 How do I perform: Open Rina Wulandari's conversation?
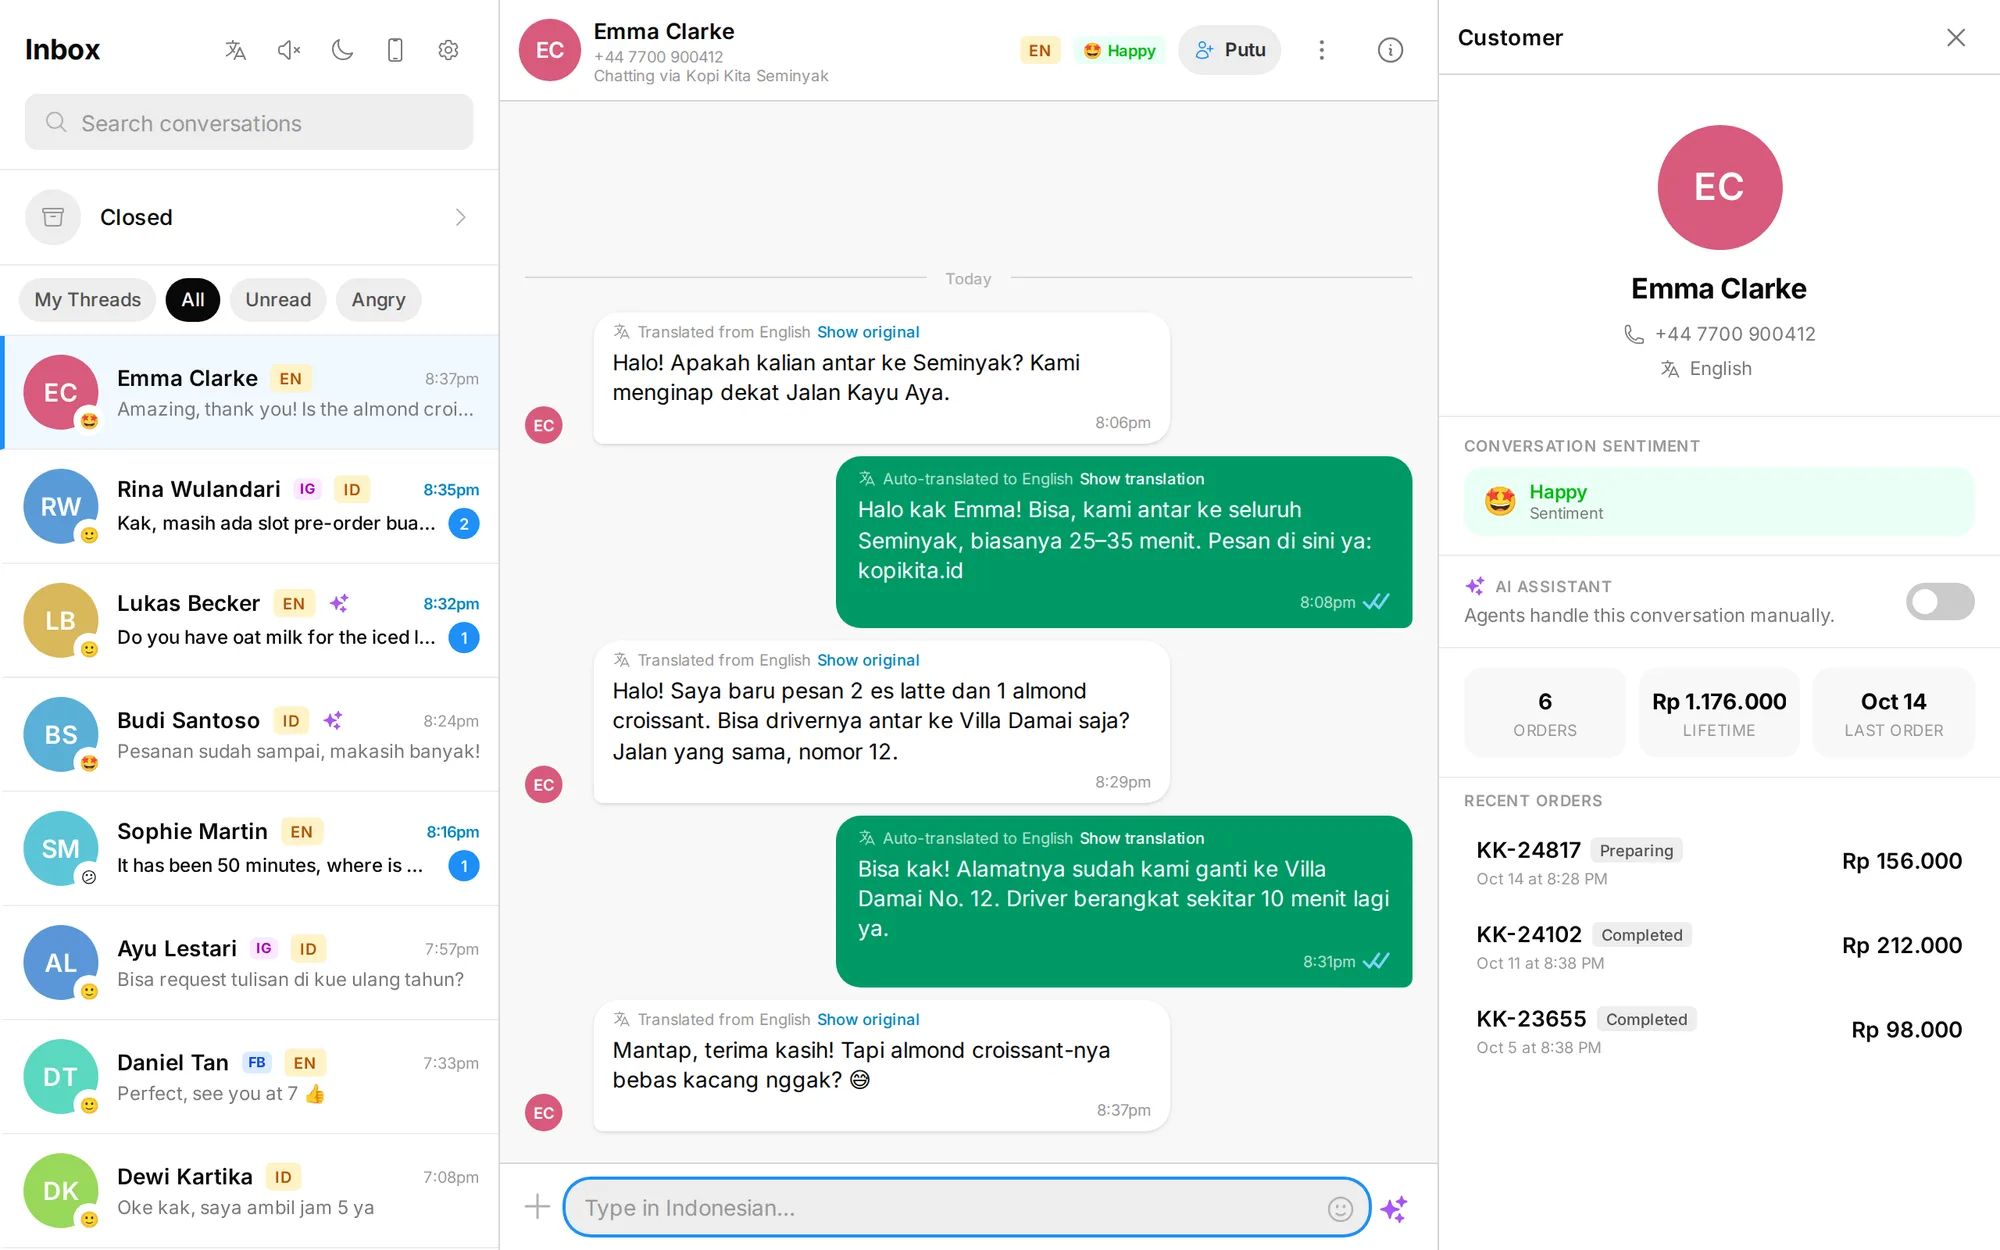(x=249, y=506)
